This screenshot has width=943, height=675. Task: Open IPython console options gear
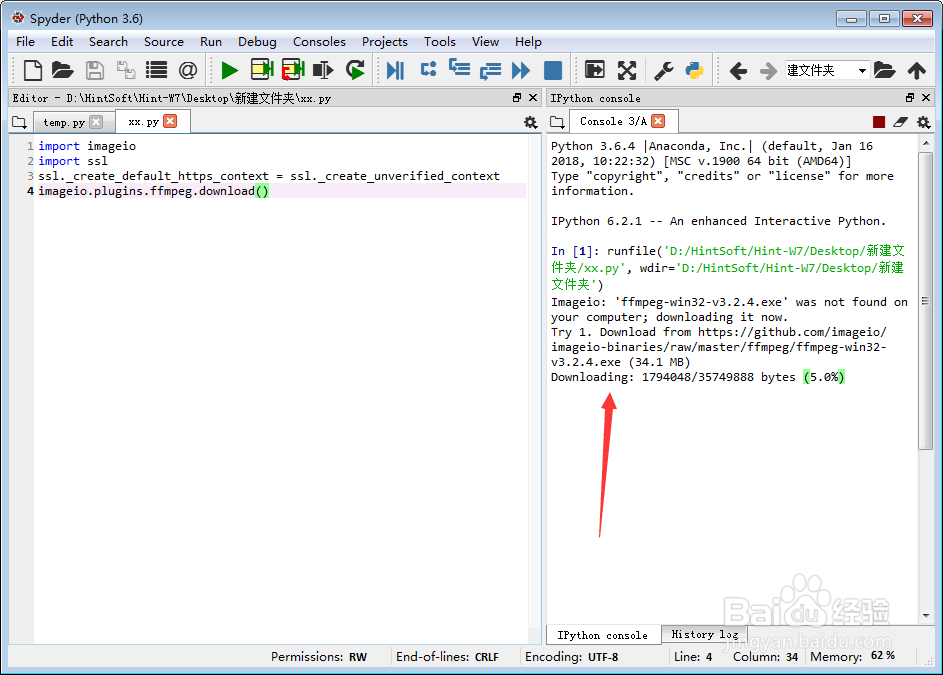click(924, 123)
